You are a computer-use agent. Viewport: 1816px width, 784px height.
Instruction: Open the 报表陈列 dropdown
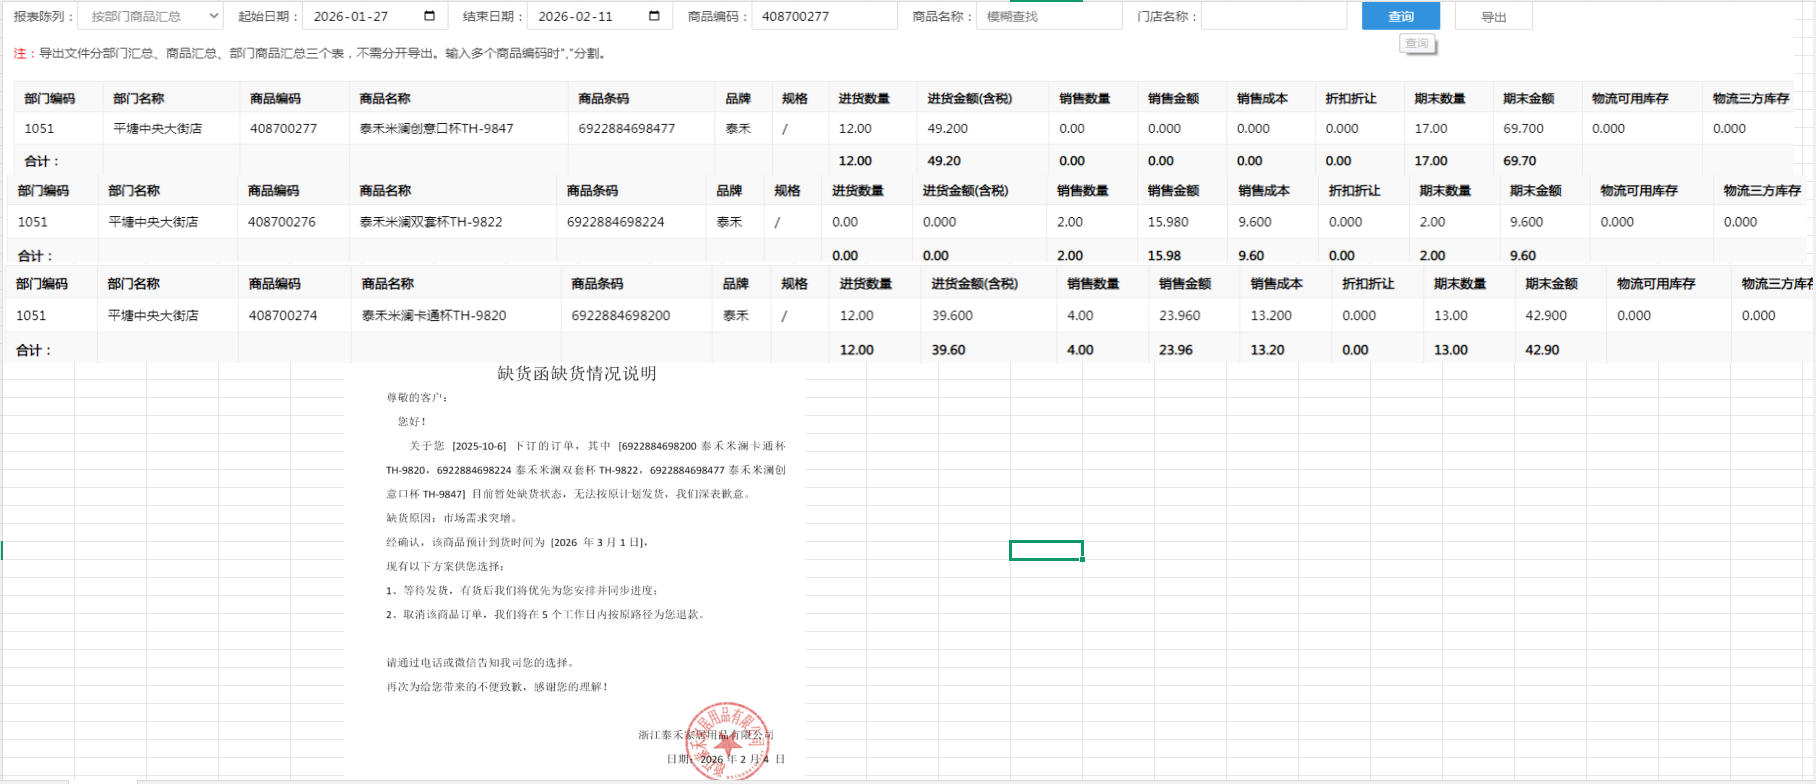(150, 17)
